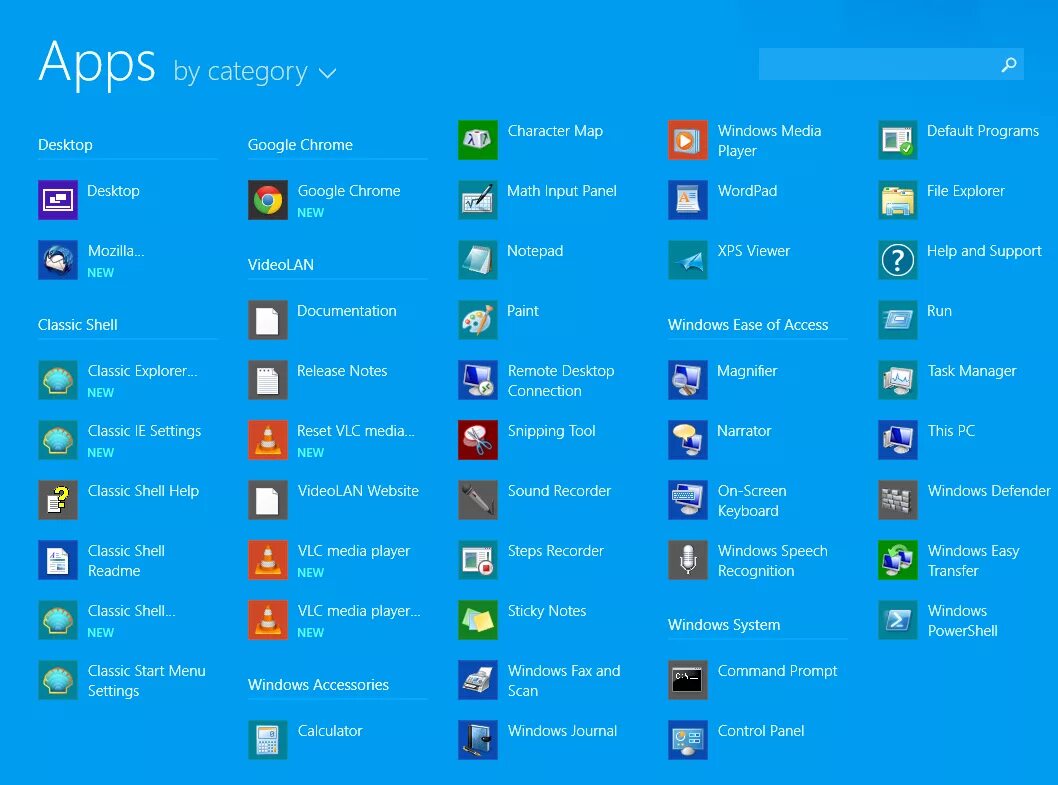Click inside the apps search box
Screen dimensions: 1058x785
[x=891, y=64]
